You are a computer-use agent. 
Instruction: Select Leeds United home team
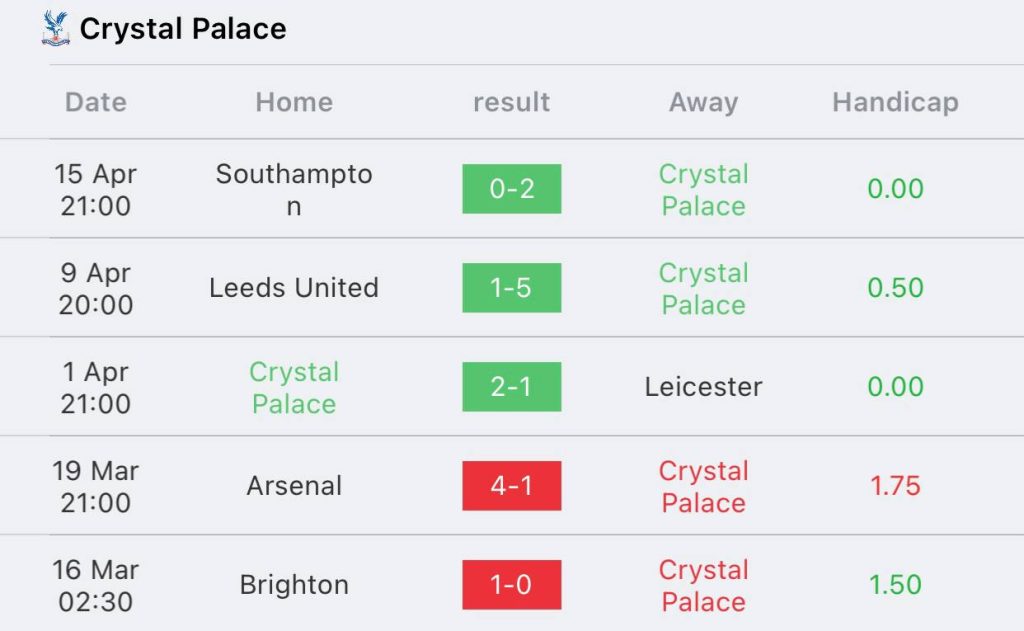tap(294, 288)
